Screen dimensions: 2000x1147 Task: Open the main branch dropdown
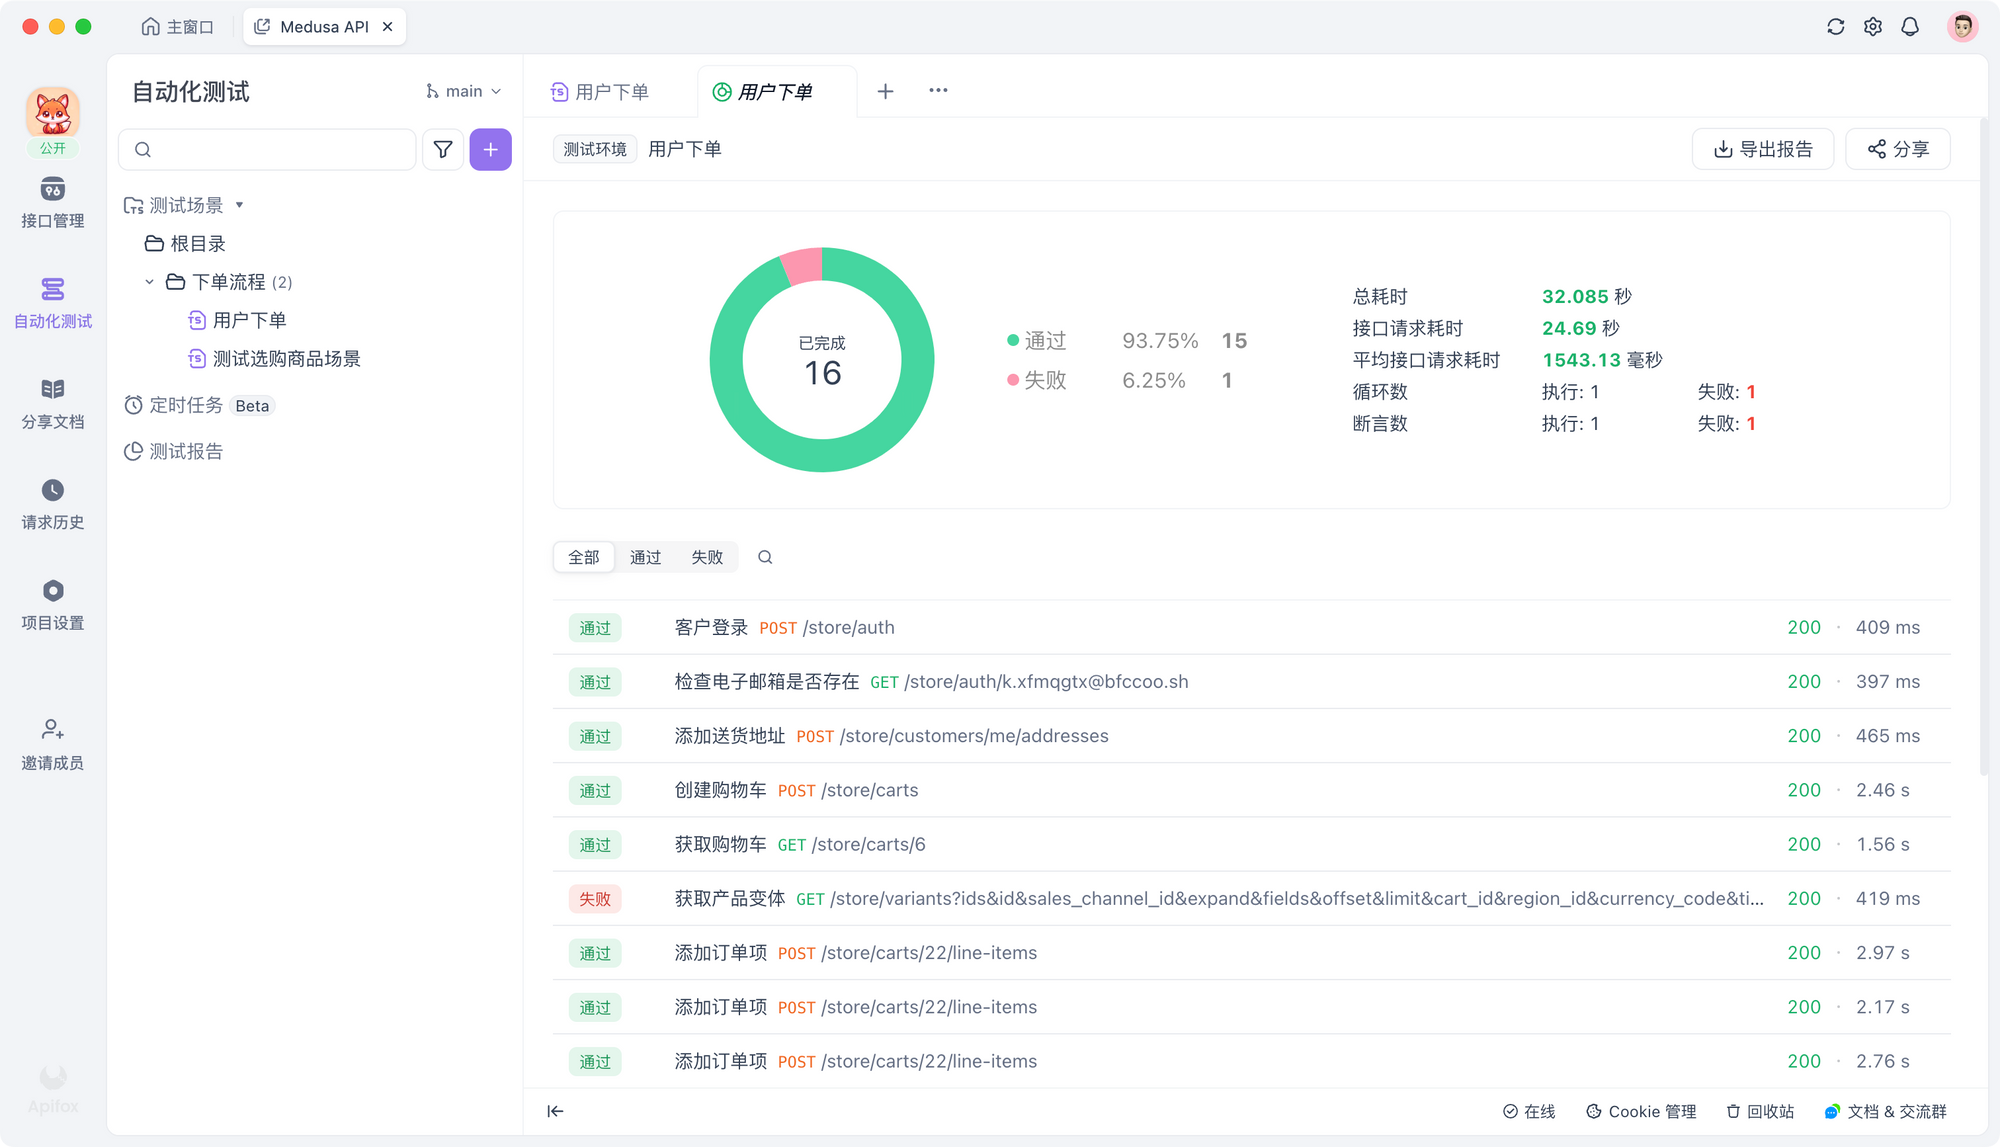463,91
